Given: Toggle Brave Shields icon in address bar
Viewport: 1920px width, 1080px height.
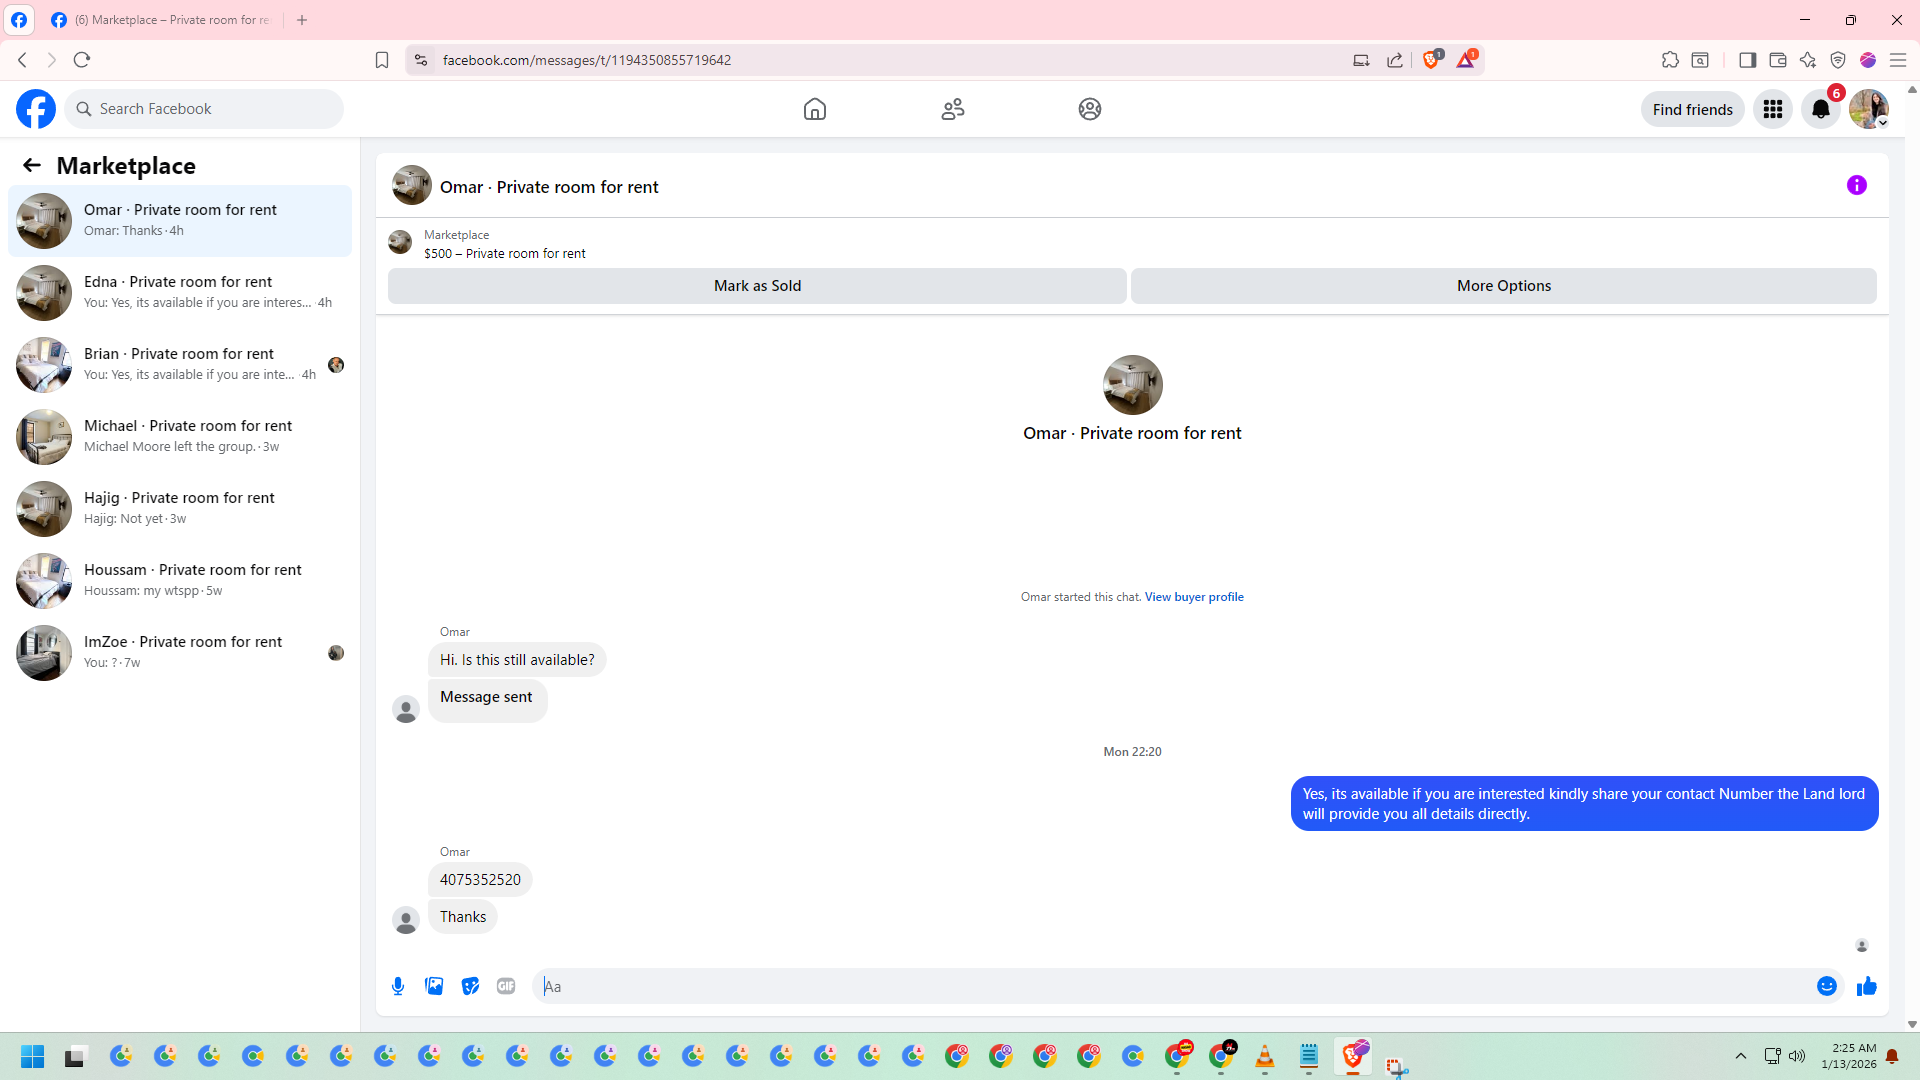Looking at the screenshot, I should coord(1431,60).
